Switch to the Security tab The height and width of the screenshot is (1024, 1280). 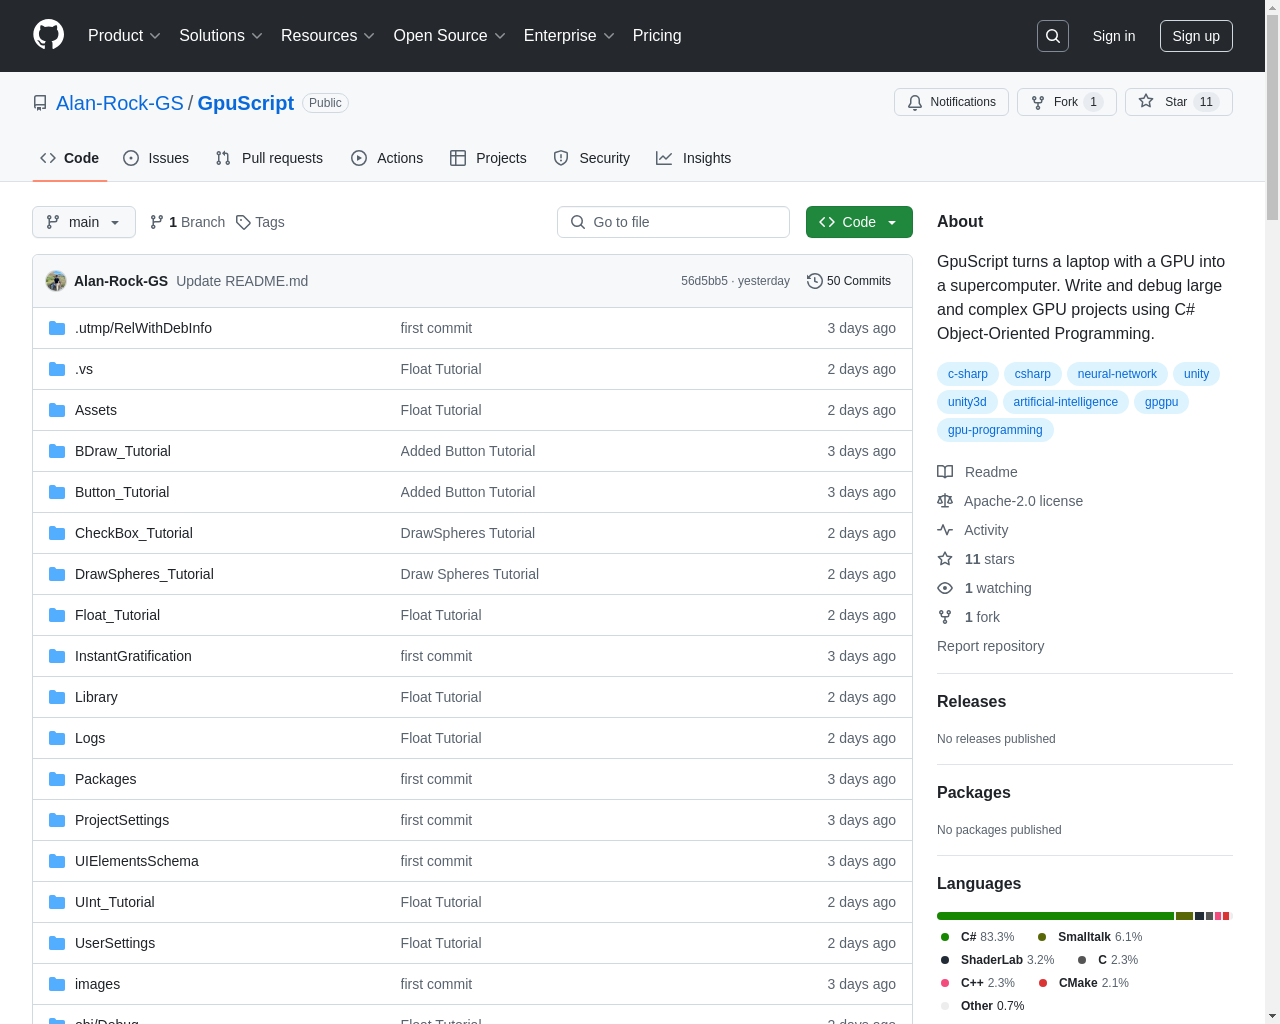(592, 158)
